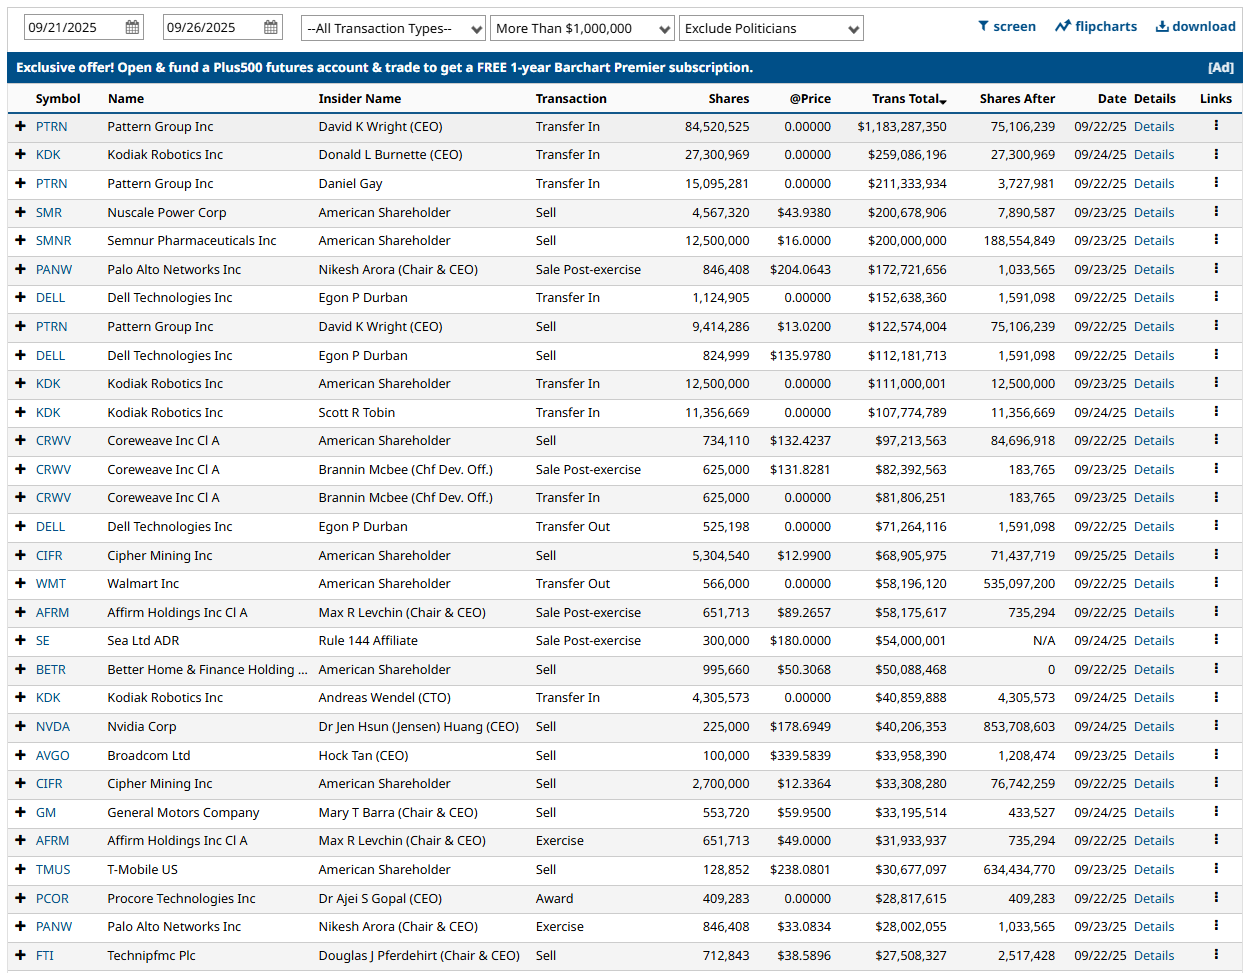Open TMUS symbol link
Image resolution: width=1250 pixels, height=973 pixels.
[x=53, y=870]
